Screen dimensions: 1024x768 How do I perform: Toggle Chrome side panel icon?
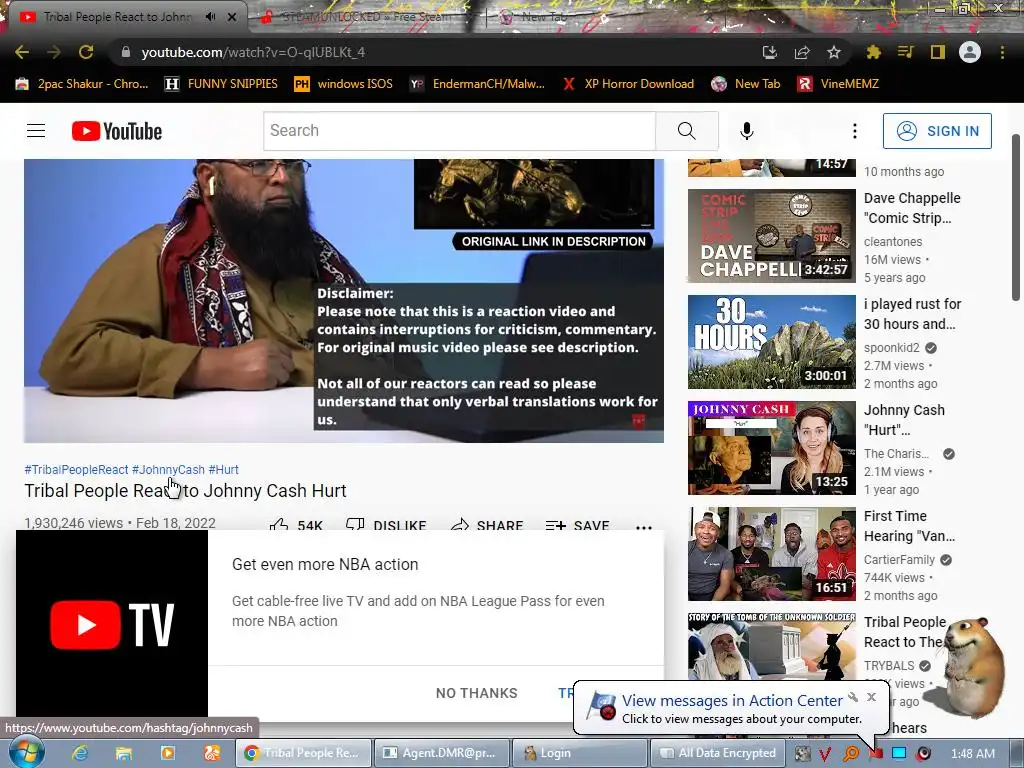938,52
